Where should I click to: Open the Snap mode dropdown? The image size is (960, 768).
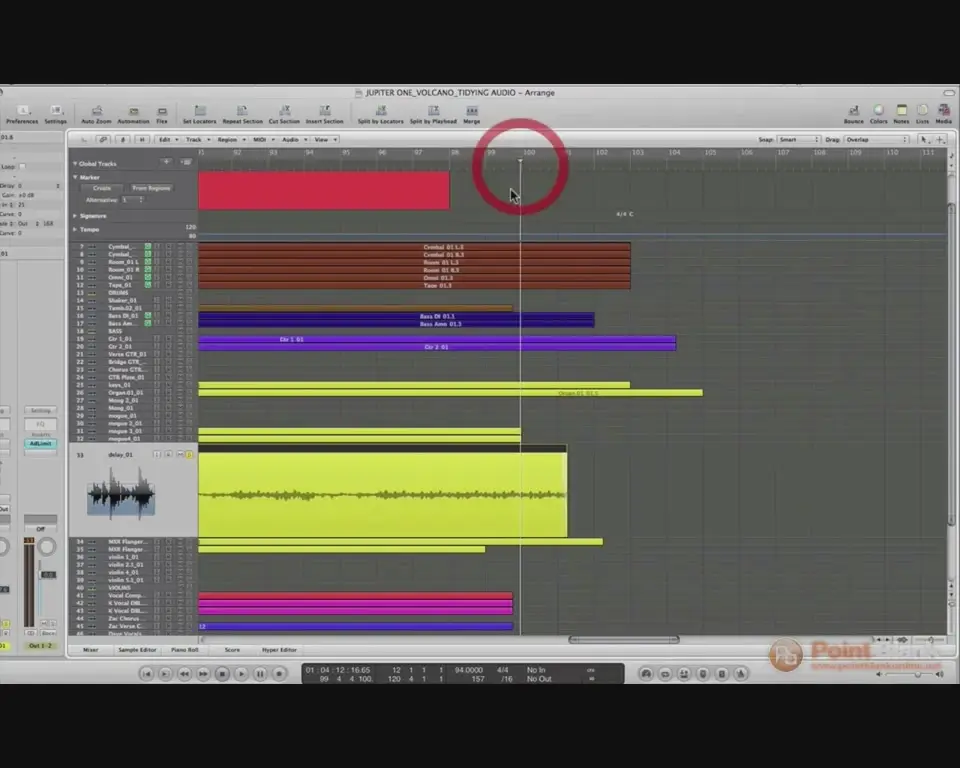click(798, 140)
